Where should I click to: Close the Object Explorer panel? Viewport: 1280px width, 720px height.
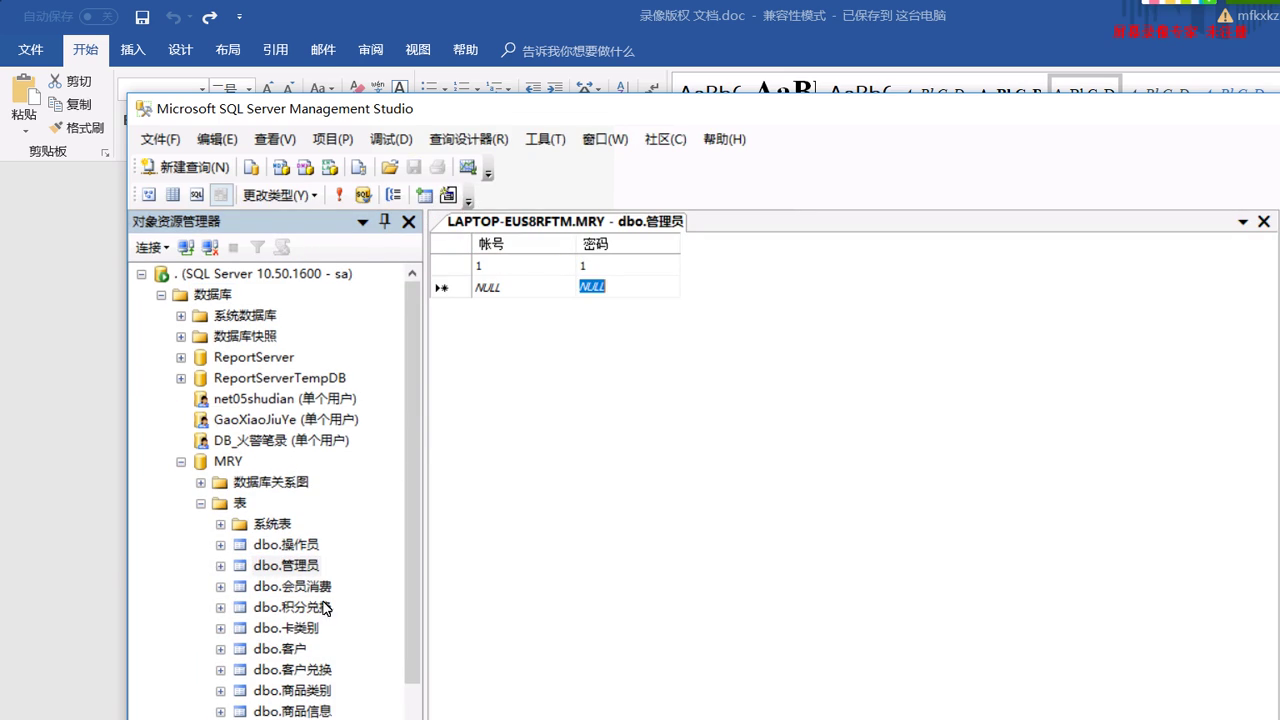(x=409, y=222)
